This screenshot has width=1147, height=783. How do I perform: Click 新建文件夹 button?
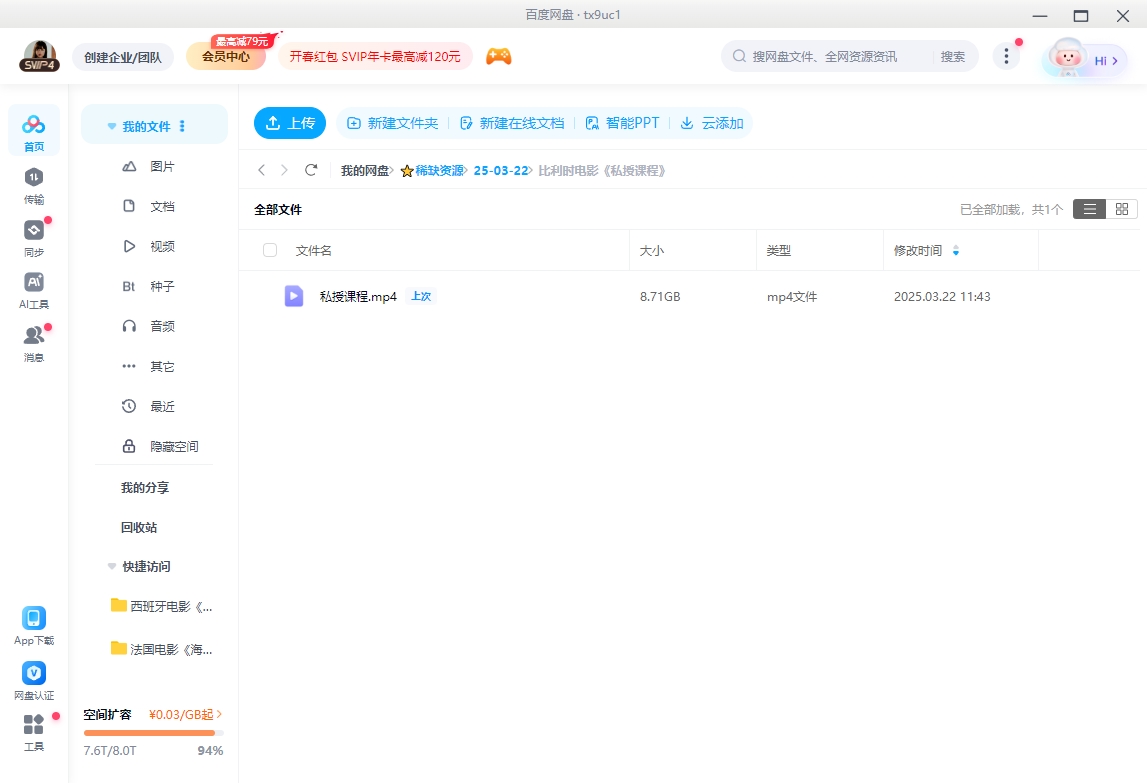392,123
